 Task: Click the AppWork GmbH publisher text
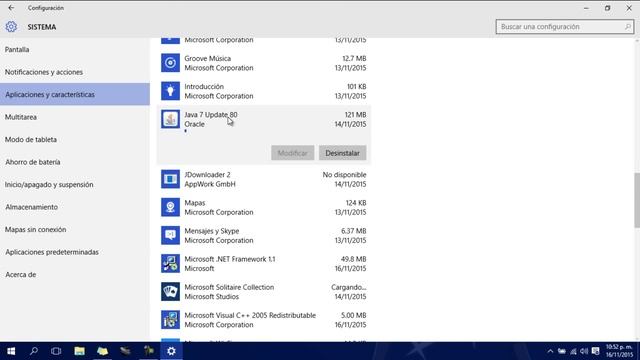[x=210, y=184]
